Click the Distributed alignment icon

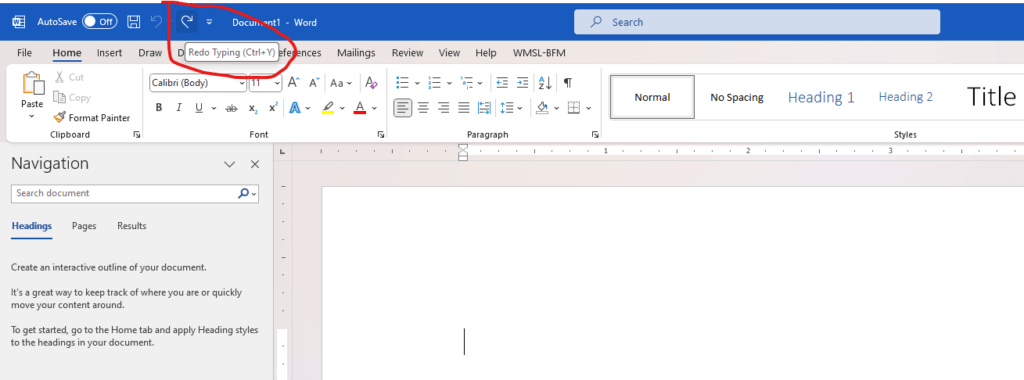click(484, 108)
